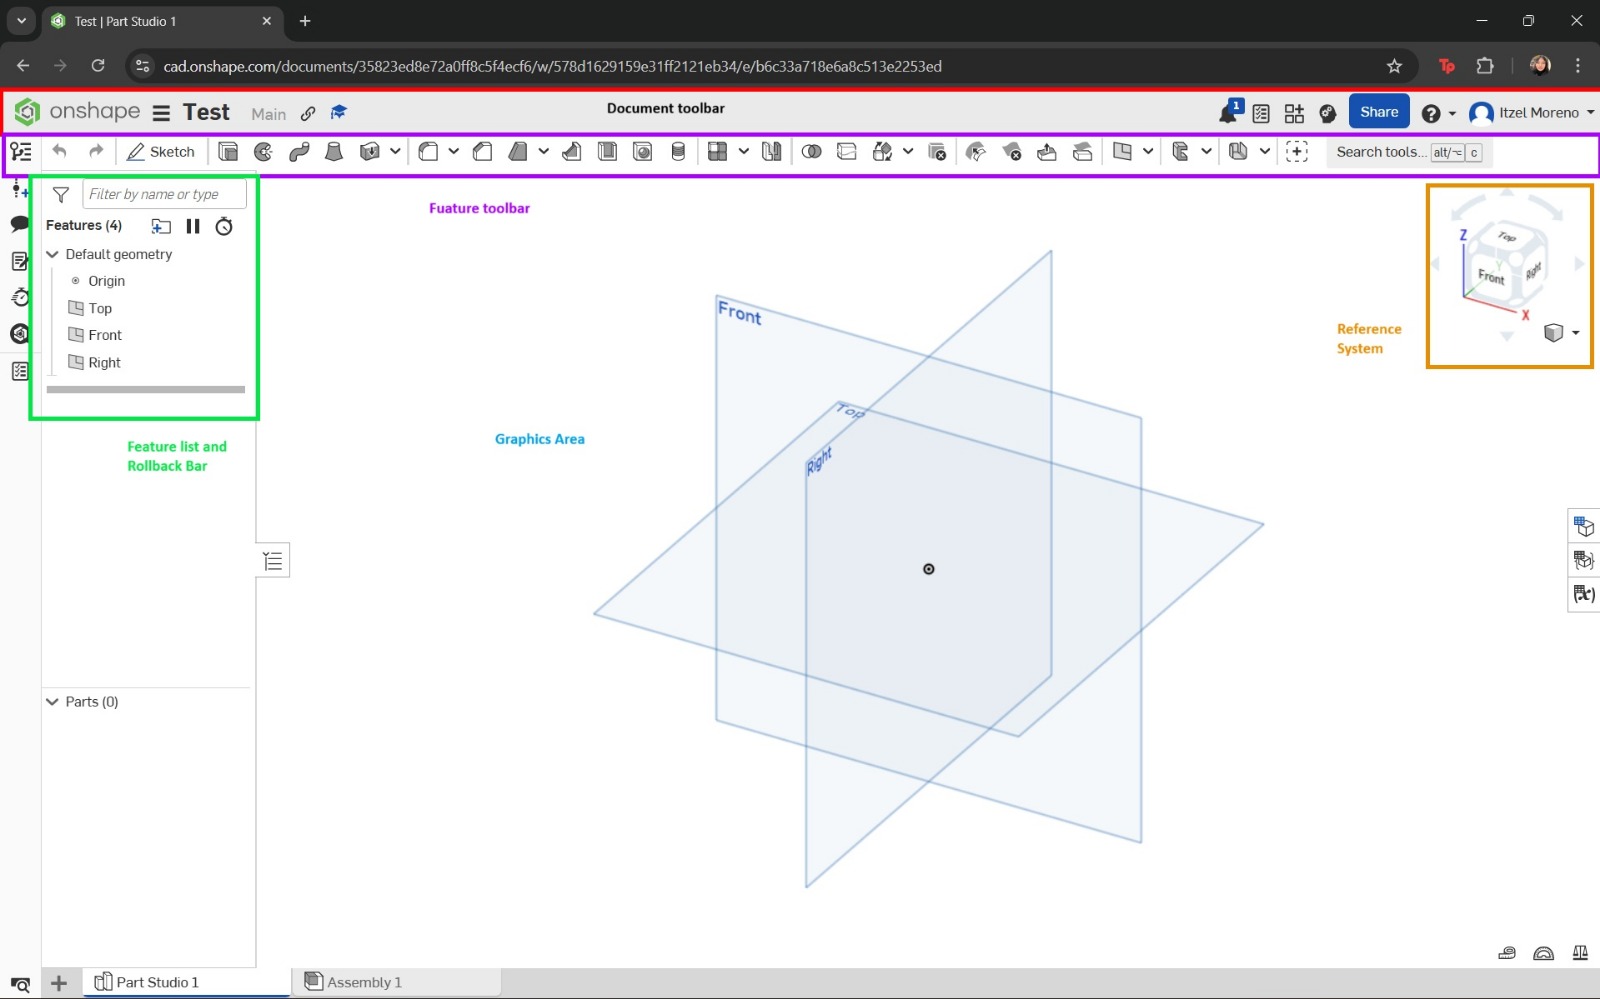
Task: Collapse the Parts (0) section
Action: (x=52, y=701)
